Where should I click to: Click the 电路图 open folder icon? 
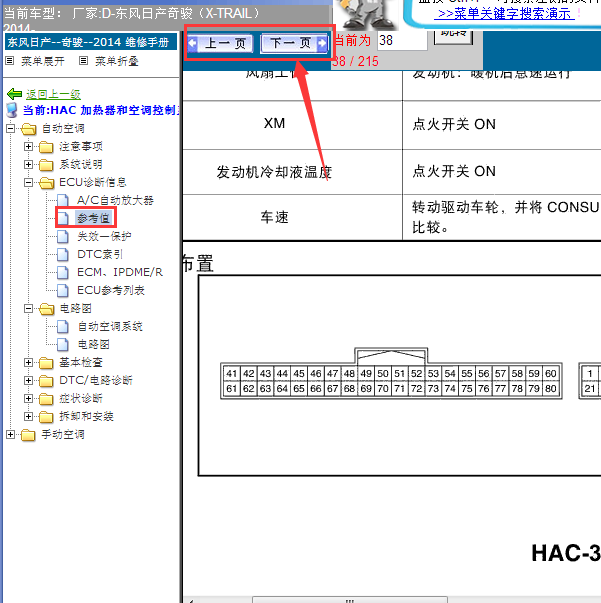coord(47,308)
